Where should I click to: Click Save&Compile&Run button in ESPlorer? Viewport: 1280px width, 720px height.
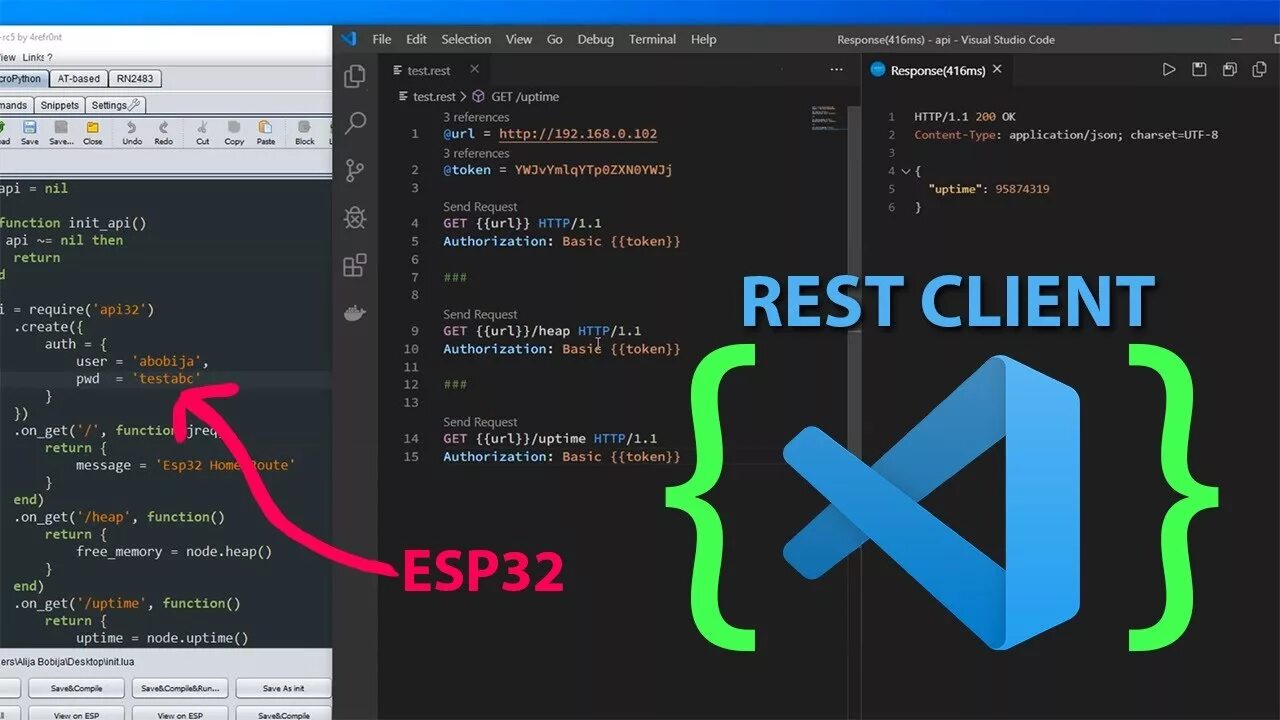point(180,688)
